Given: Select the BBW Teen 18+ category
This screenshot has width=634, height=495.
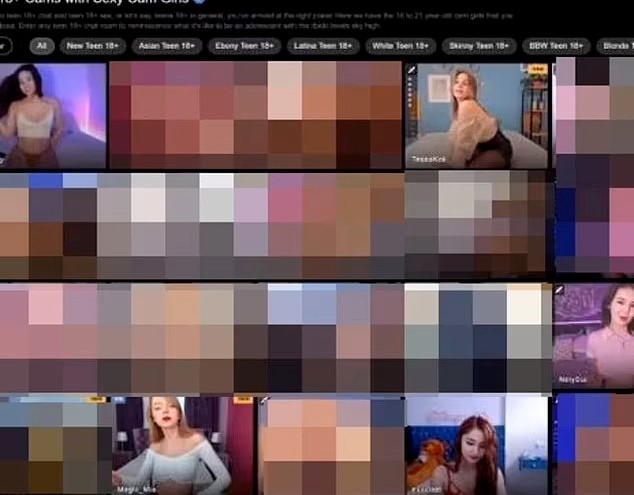Looking at the screenshot, I should tap(556, 46).
